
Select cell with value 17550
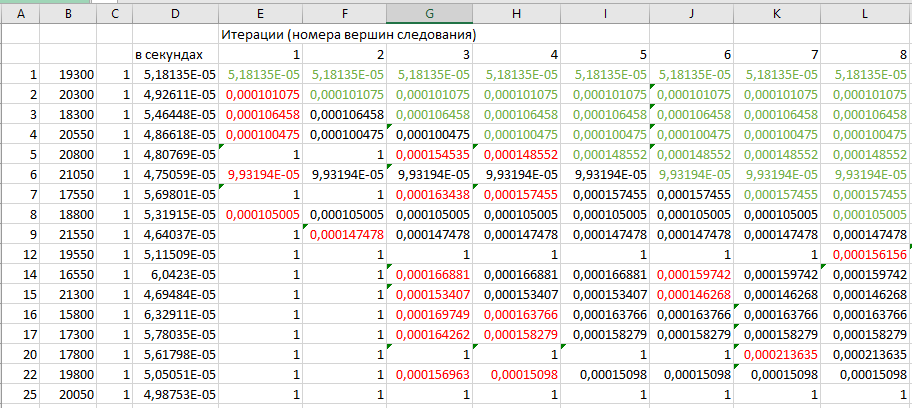[x=69, y=194]
